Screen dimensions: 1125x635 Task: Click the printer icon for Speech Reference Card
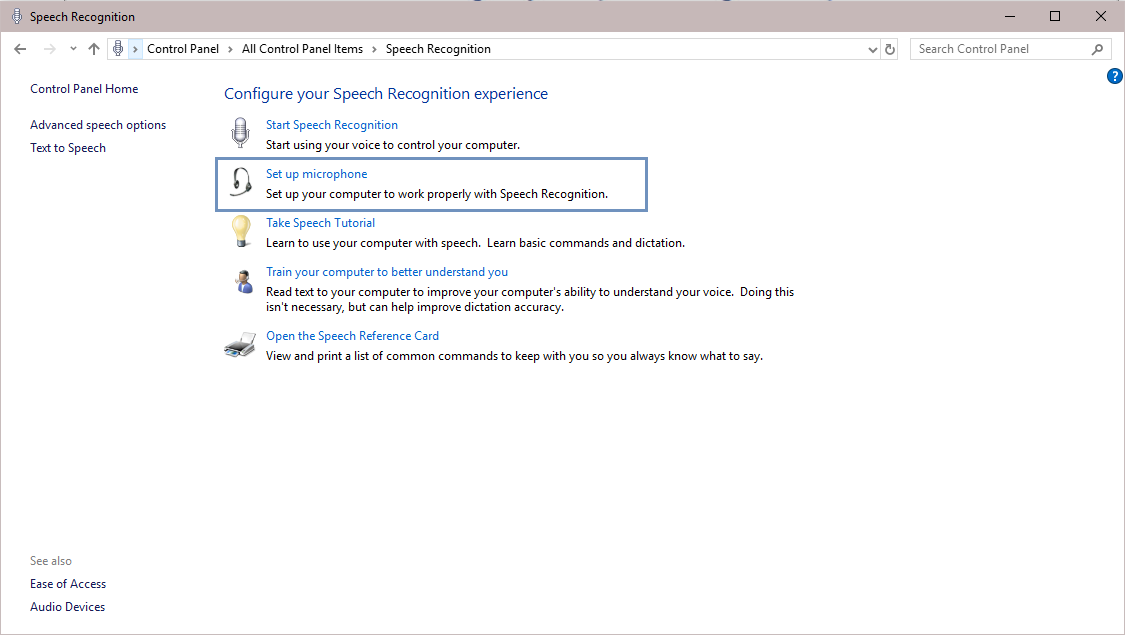tap(240, 345)
